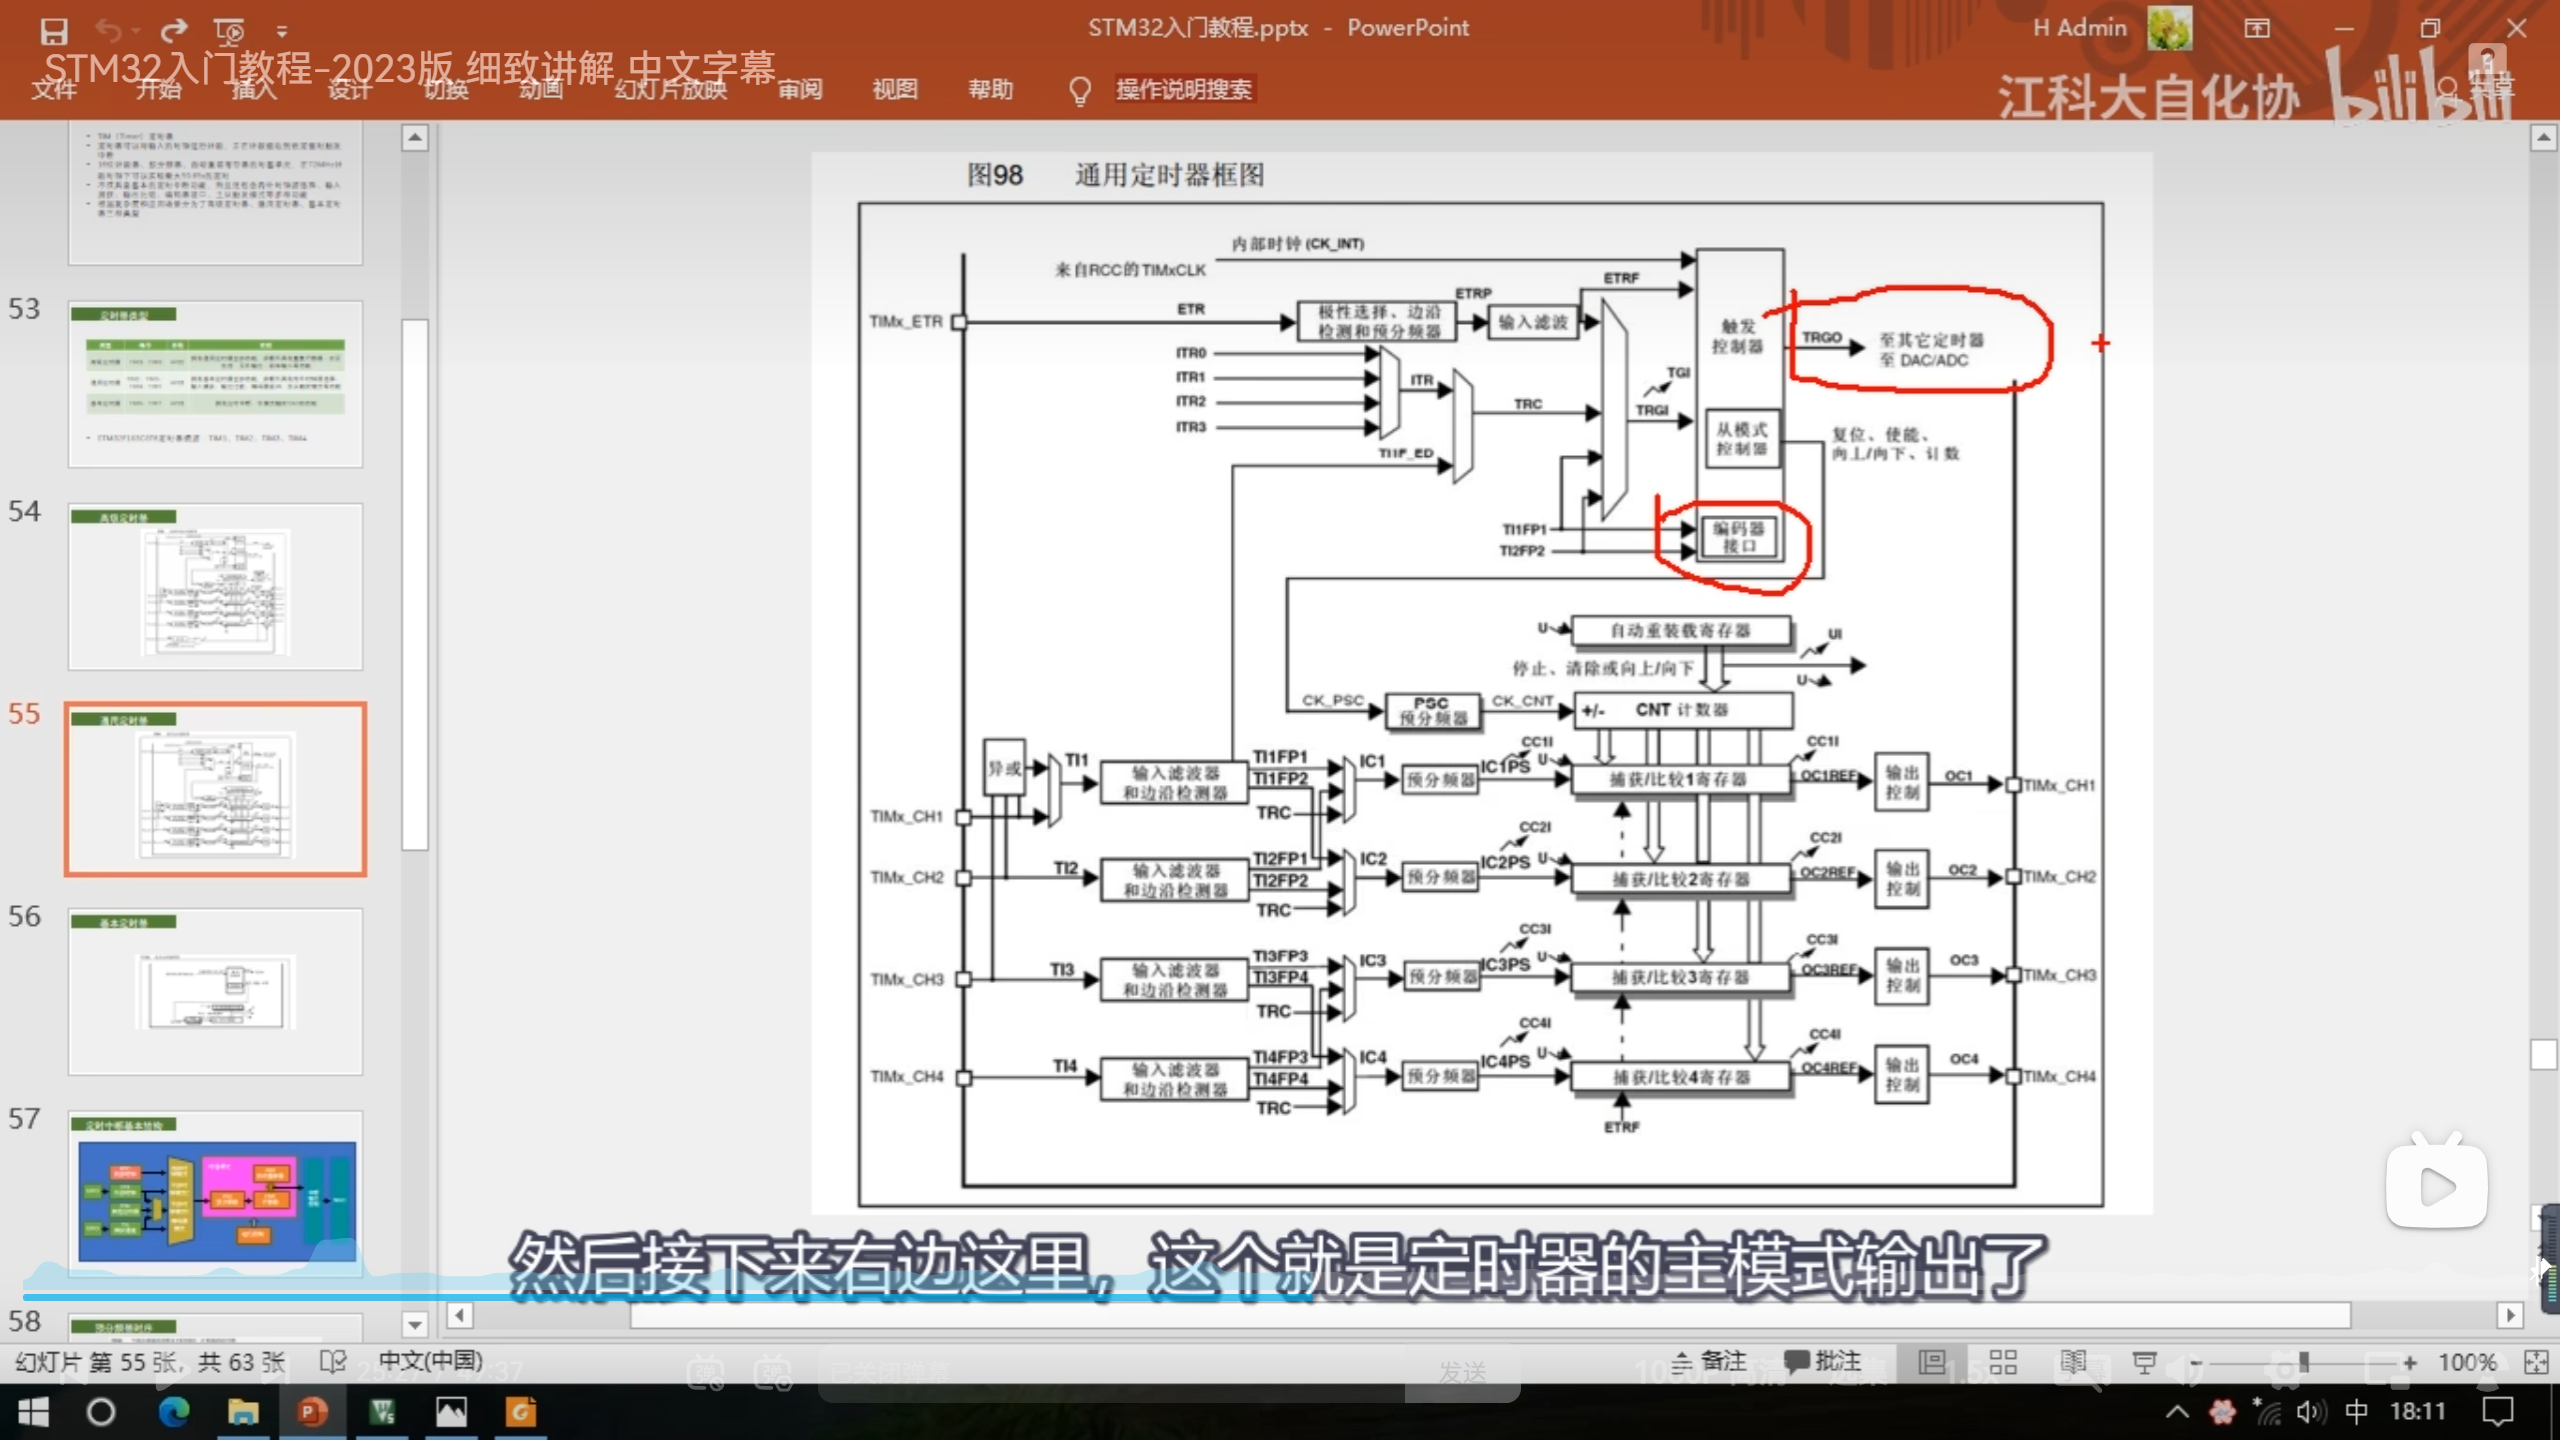Screen dimensions: 2560x1440
Task: Show hidden system tray icons chevron
Action: click(x=2177, y=1412)
